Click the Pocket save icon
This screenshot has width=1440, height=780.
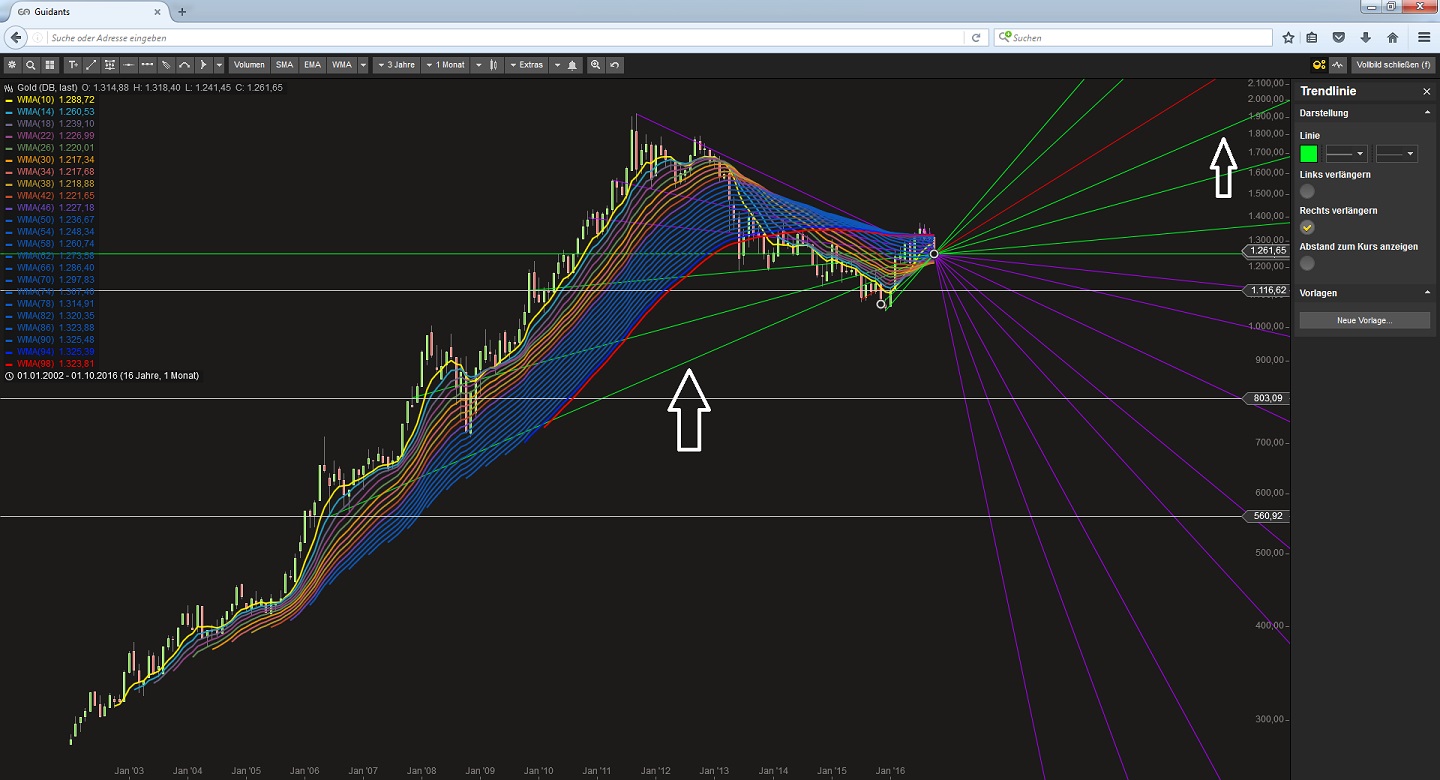click(x=1339, y=38)
